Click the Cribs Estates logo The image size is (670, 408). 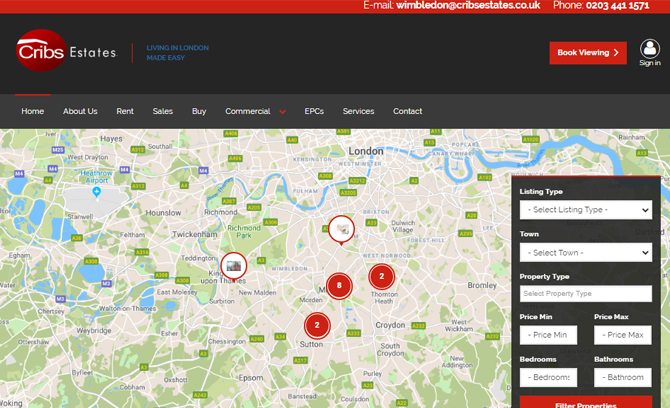(x=67, y=51)
